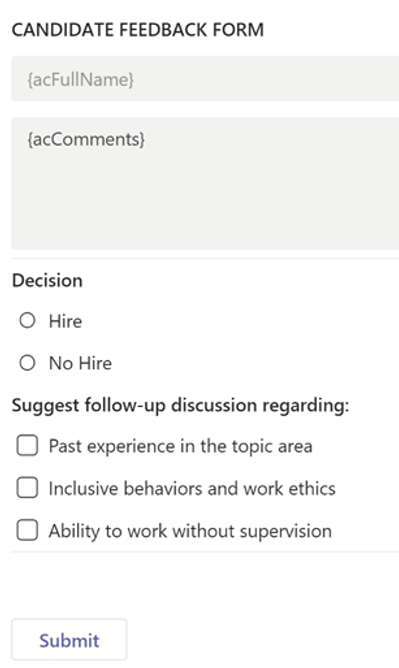Select the Hire radio button circle
Image resolution: width=399 pixels, height=668 pixels.
click(27, 321)
